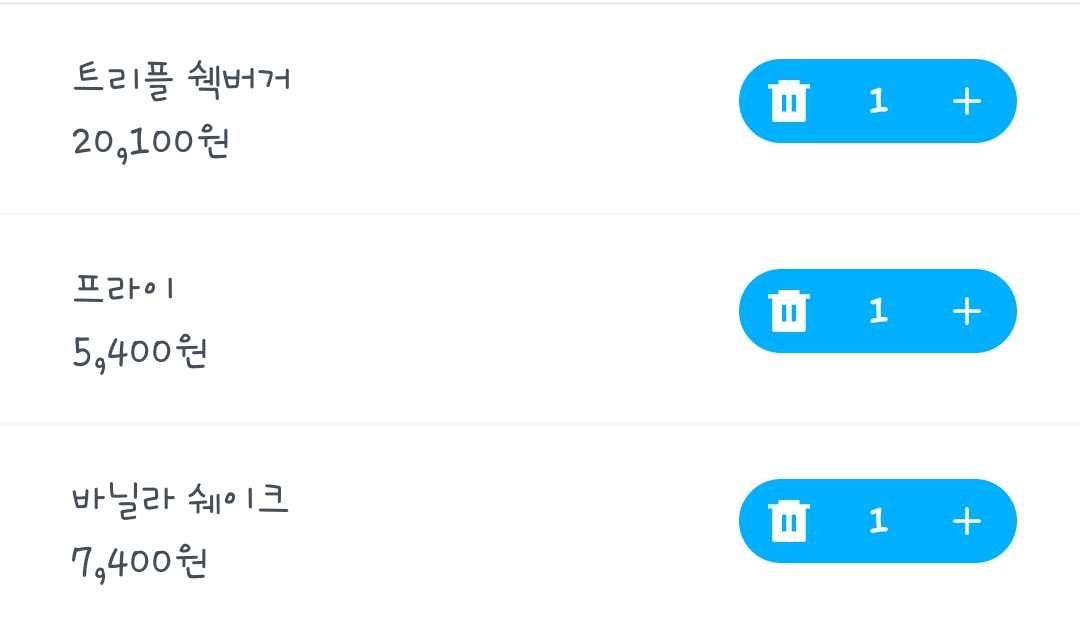Click the divider below the 트리플 쉑버거 row

click(x=540, y=214)
